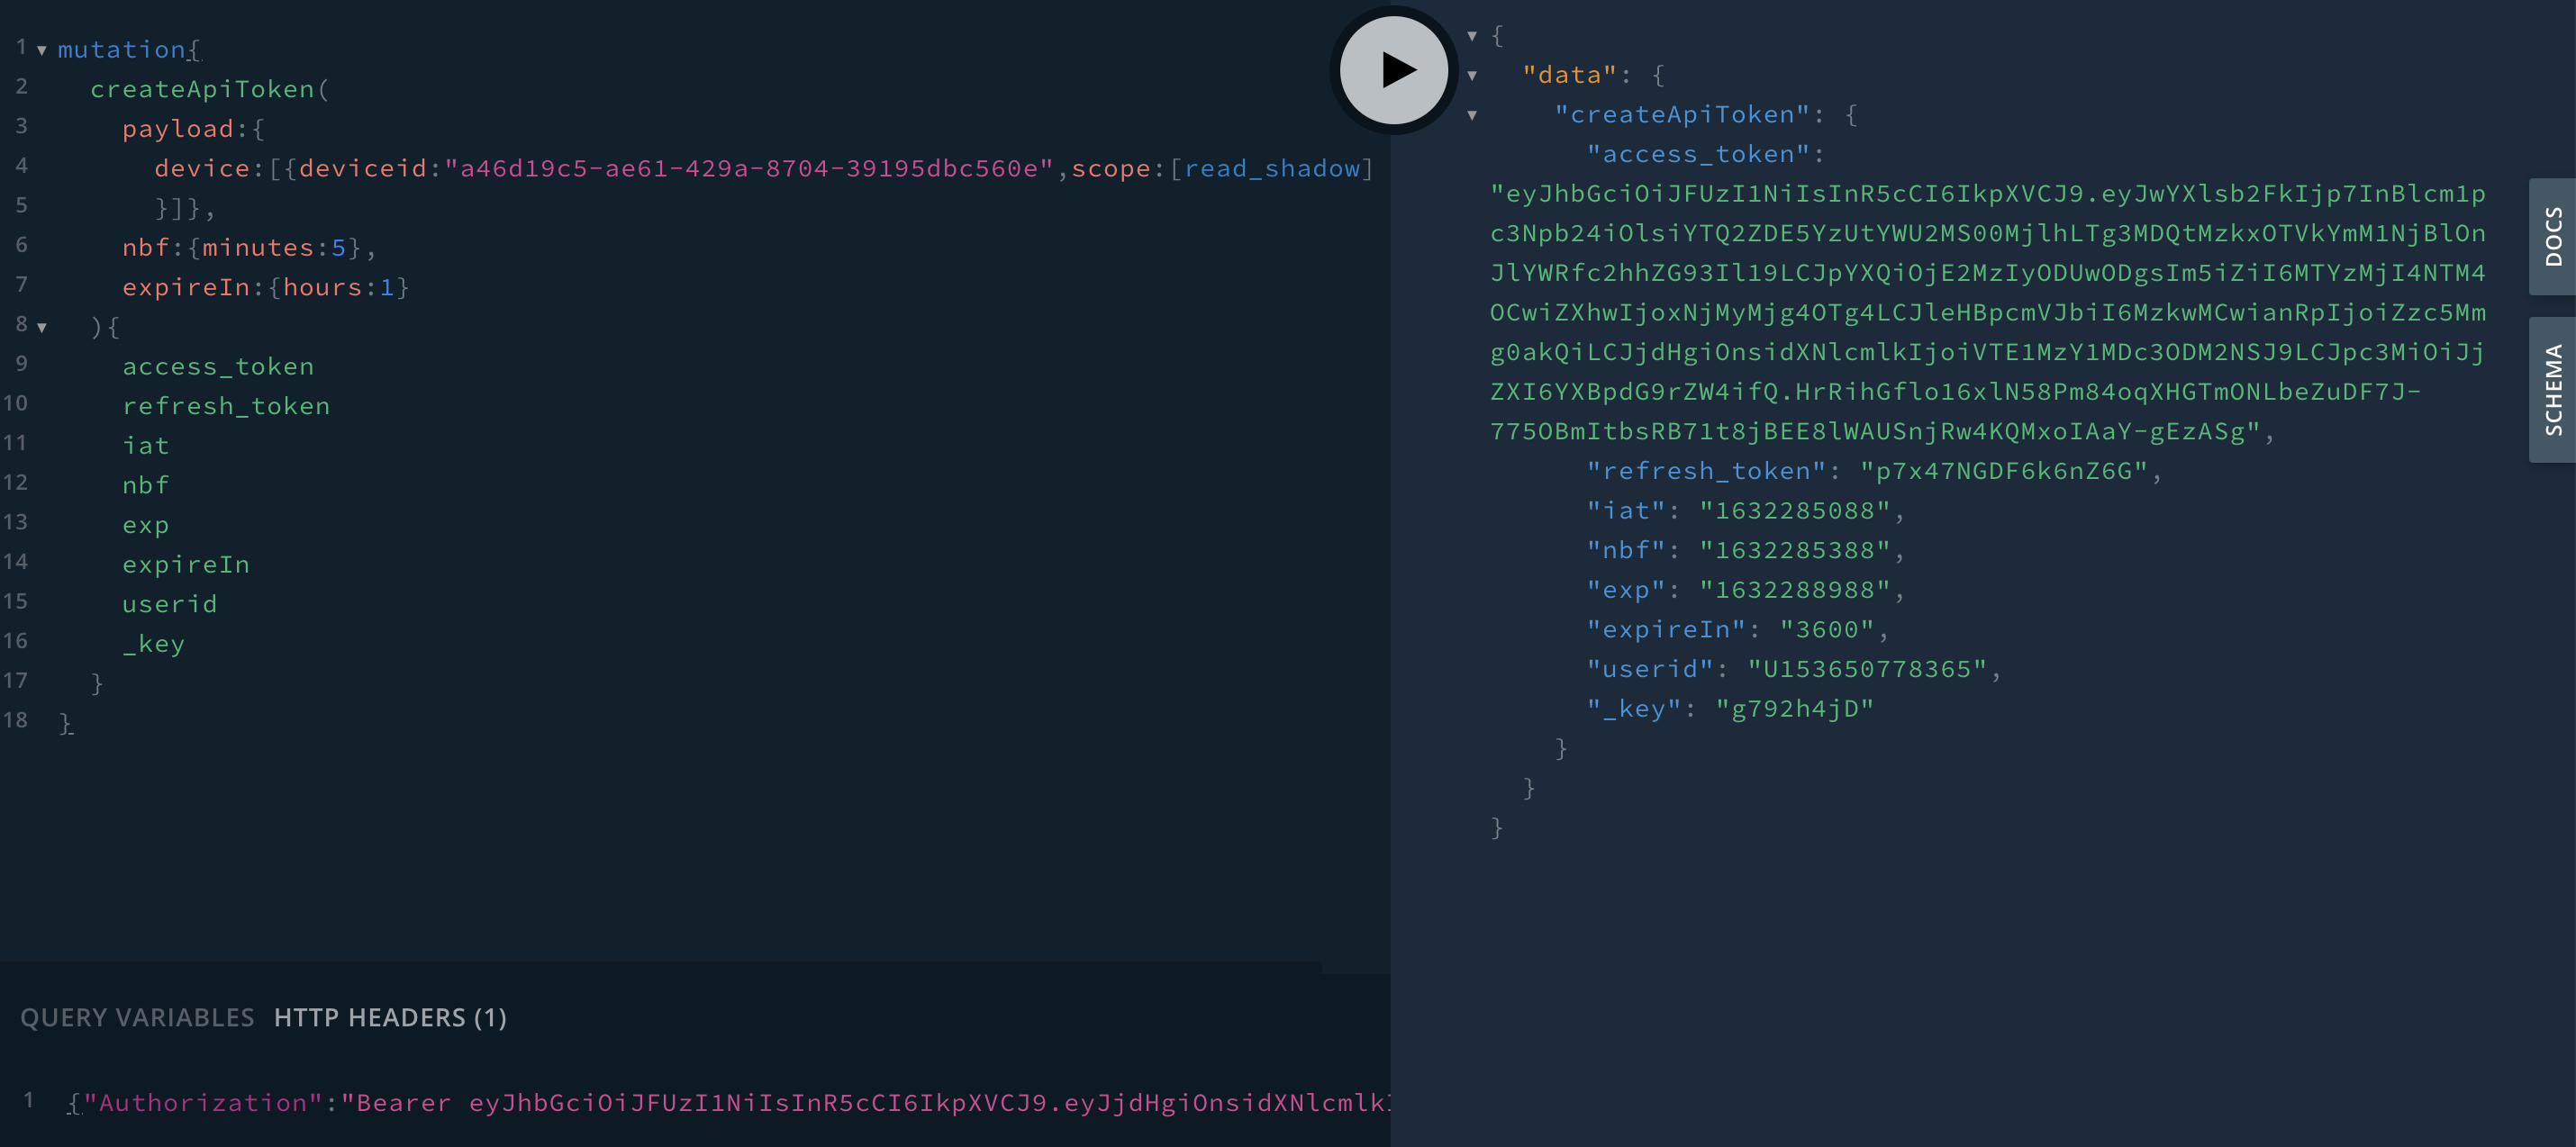Click line number 5 in the gutter
Image resolution: width=2576 pixels, height=1147 pixels.
point(22,205)
